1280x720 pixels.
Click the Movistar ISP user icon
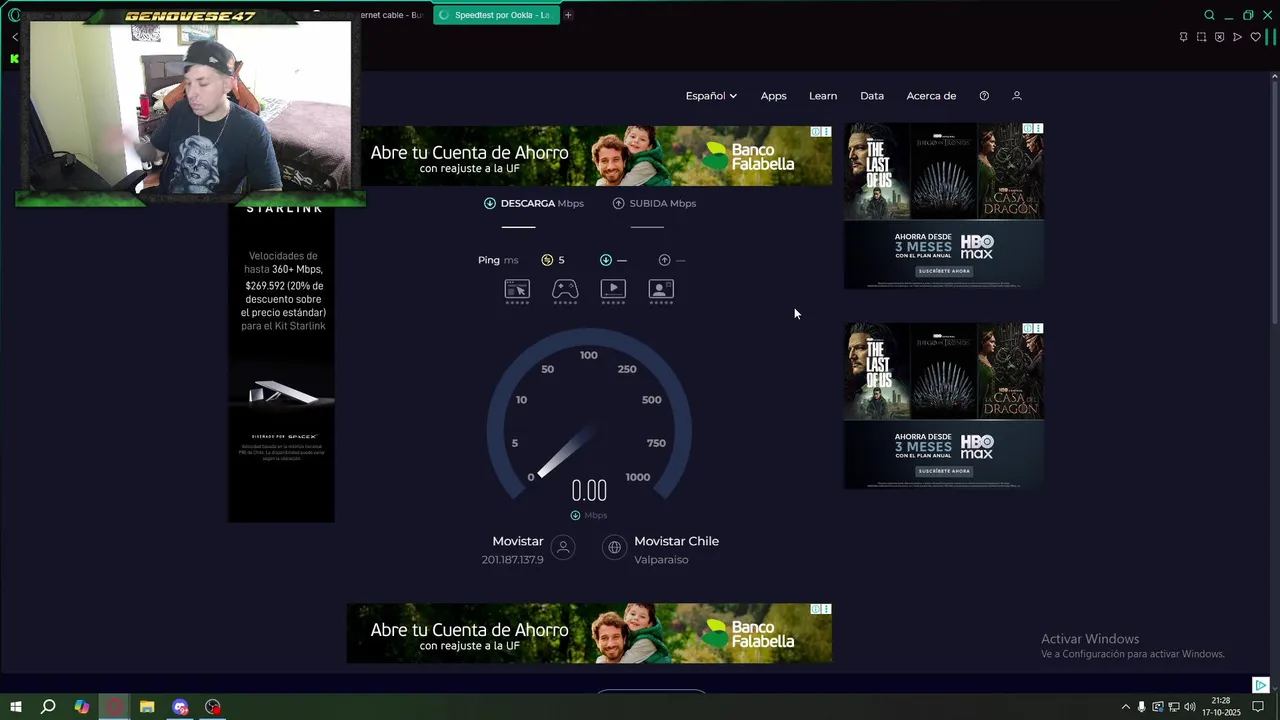click(x=563, y=547)
